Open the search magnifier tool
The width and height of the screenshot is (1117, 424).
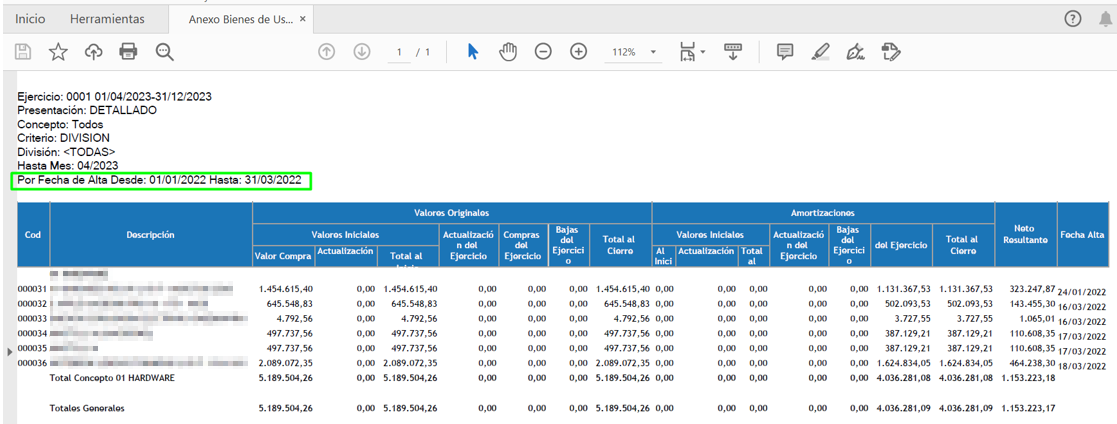coord(164,52)
